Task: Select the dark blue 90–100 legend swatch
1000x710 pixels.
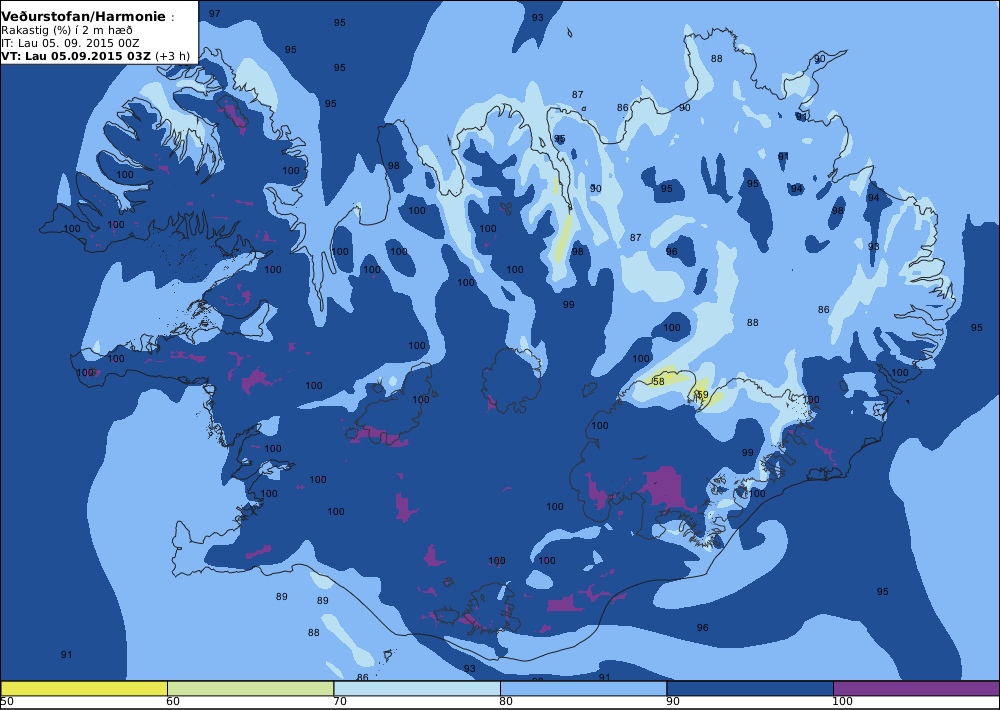Action: 750,688
